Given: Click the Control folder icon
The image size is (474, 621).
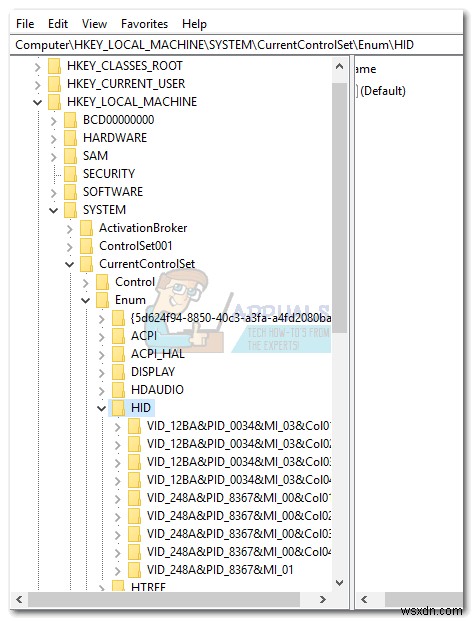Looking at the screenshot, I should pos(103,282).
